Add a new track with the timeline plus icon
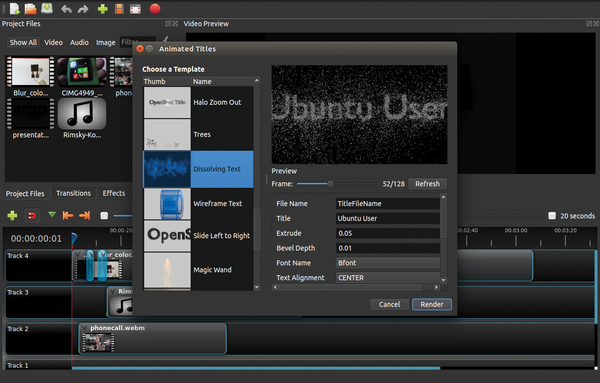This screenshot has width=600, height=383. [12, 215]
